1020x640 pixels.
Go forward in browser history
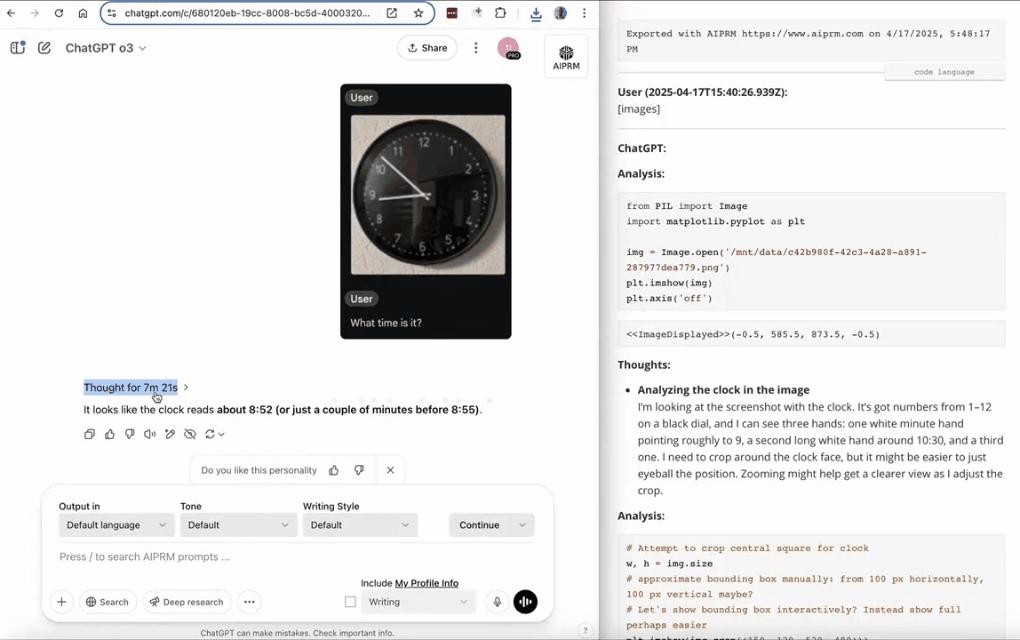pyautogui.click(x=34, y=13)
